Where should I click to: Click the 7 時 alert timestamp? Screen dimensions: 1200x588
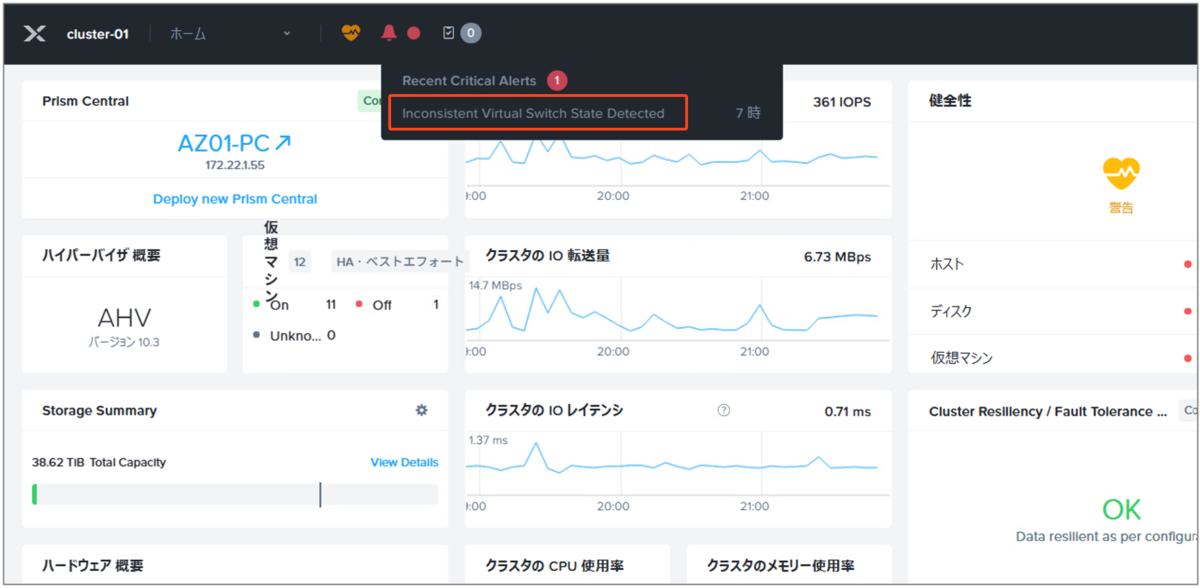pos(748,113)
